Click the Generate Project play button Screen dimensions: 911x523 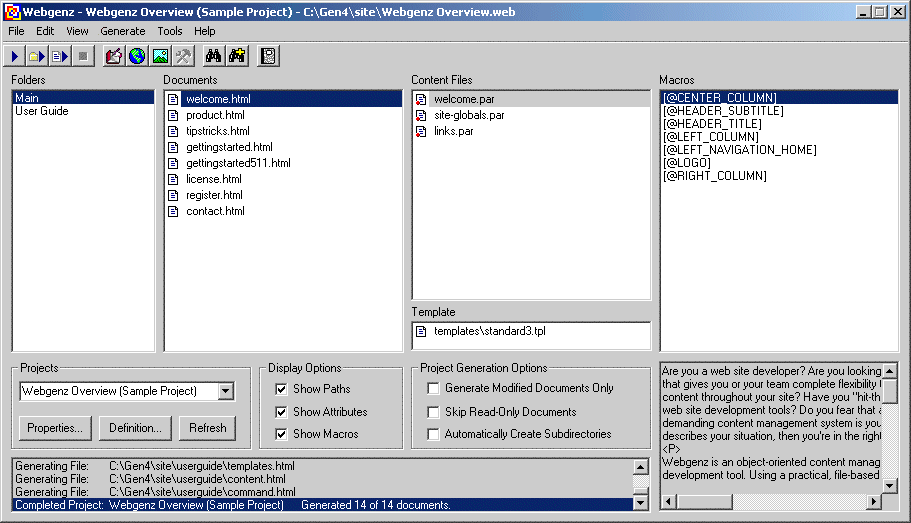point(15,56)
